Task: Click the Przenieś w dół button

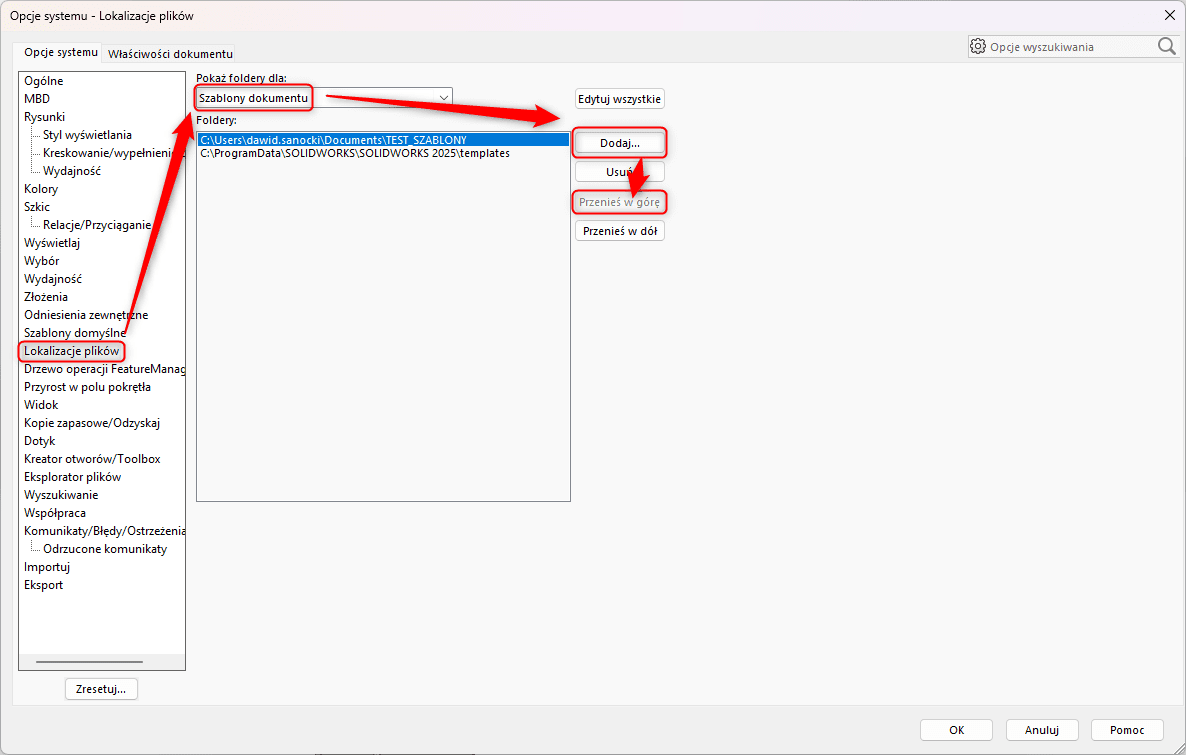Action: (x=619, y=231)
